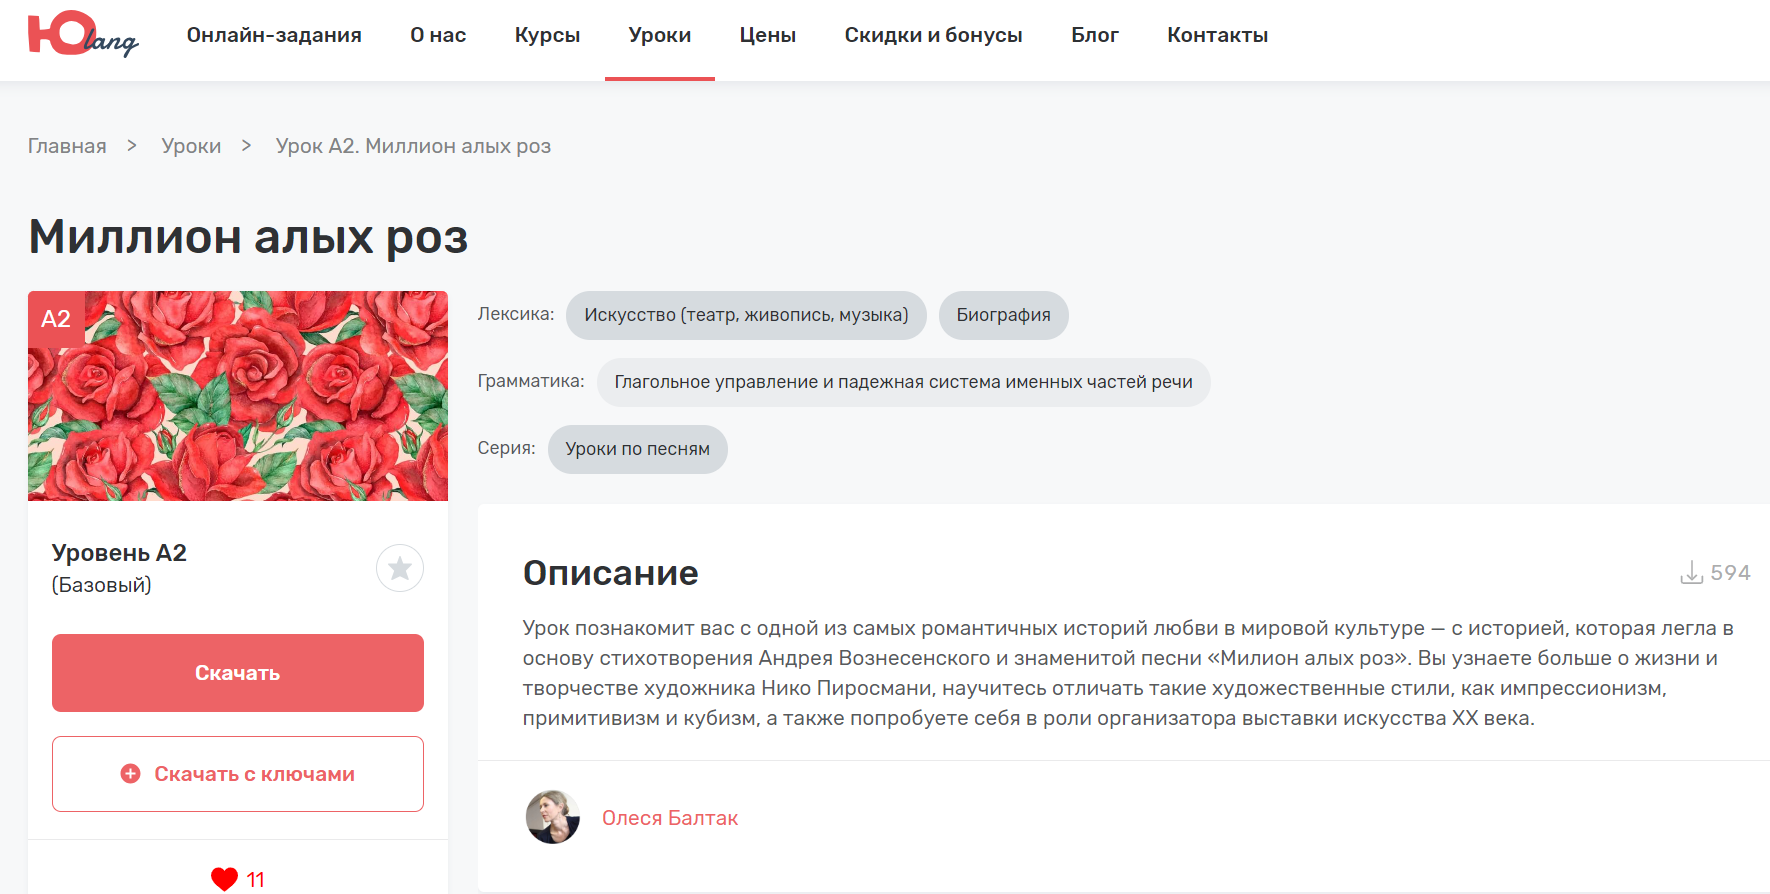Click the Описание heading

click(x=610, y=573)
